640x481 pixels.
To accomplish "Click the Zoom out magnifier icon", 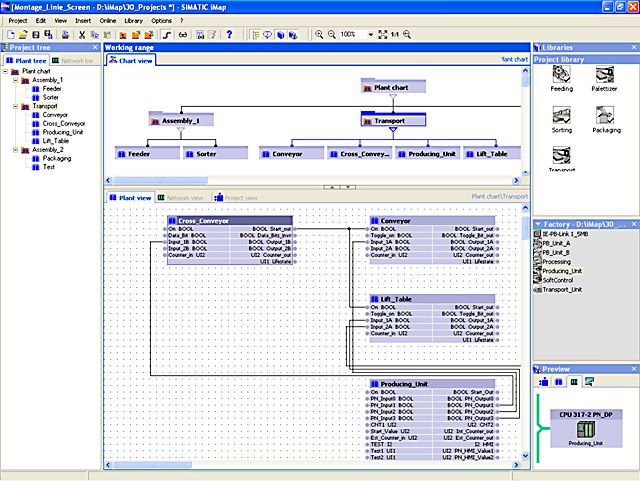I will click(332, 35).
